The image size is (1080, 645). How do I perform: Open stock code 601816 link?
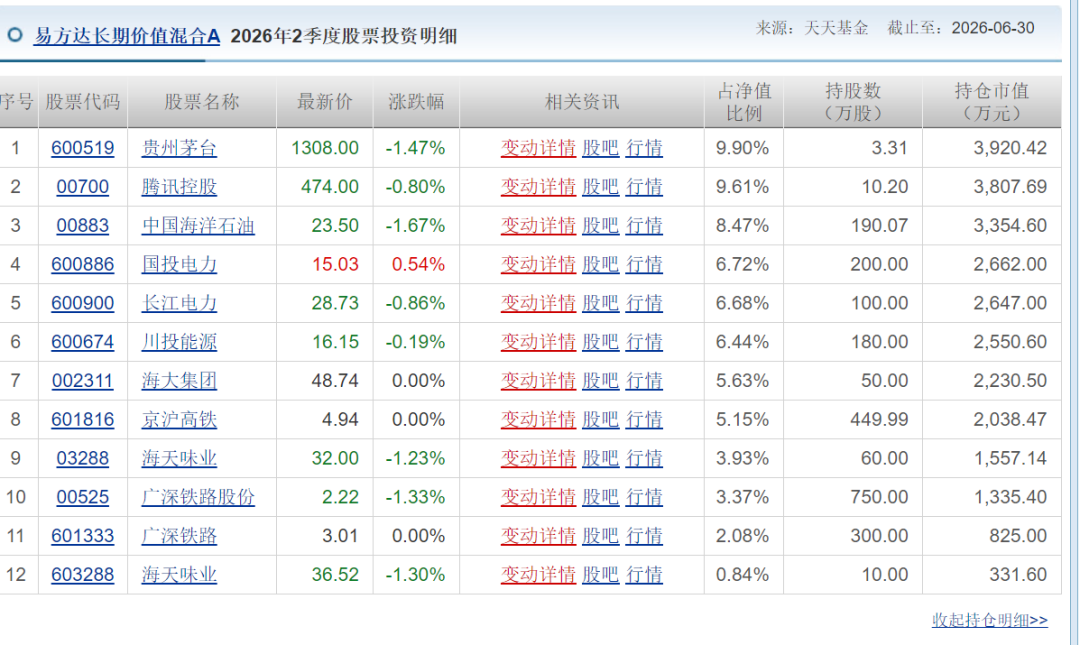(83, 420)
